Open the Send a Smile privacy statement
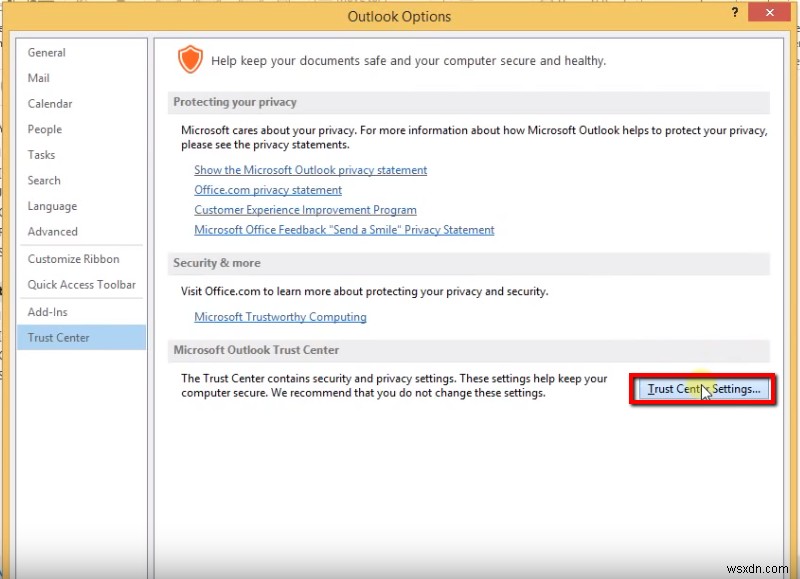This screenshot has width=800, height=579. (x=344, y=230)
